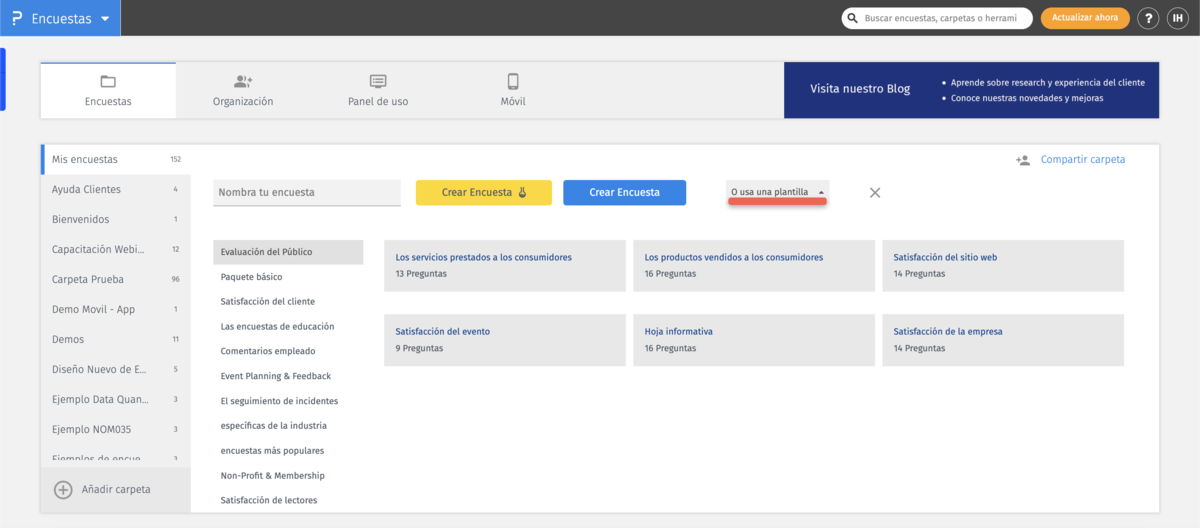Screen dimensions: 1200x530
Task: Open the Diseño Nuevo de E... folder
Action: (x=116, y=369)
